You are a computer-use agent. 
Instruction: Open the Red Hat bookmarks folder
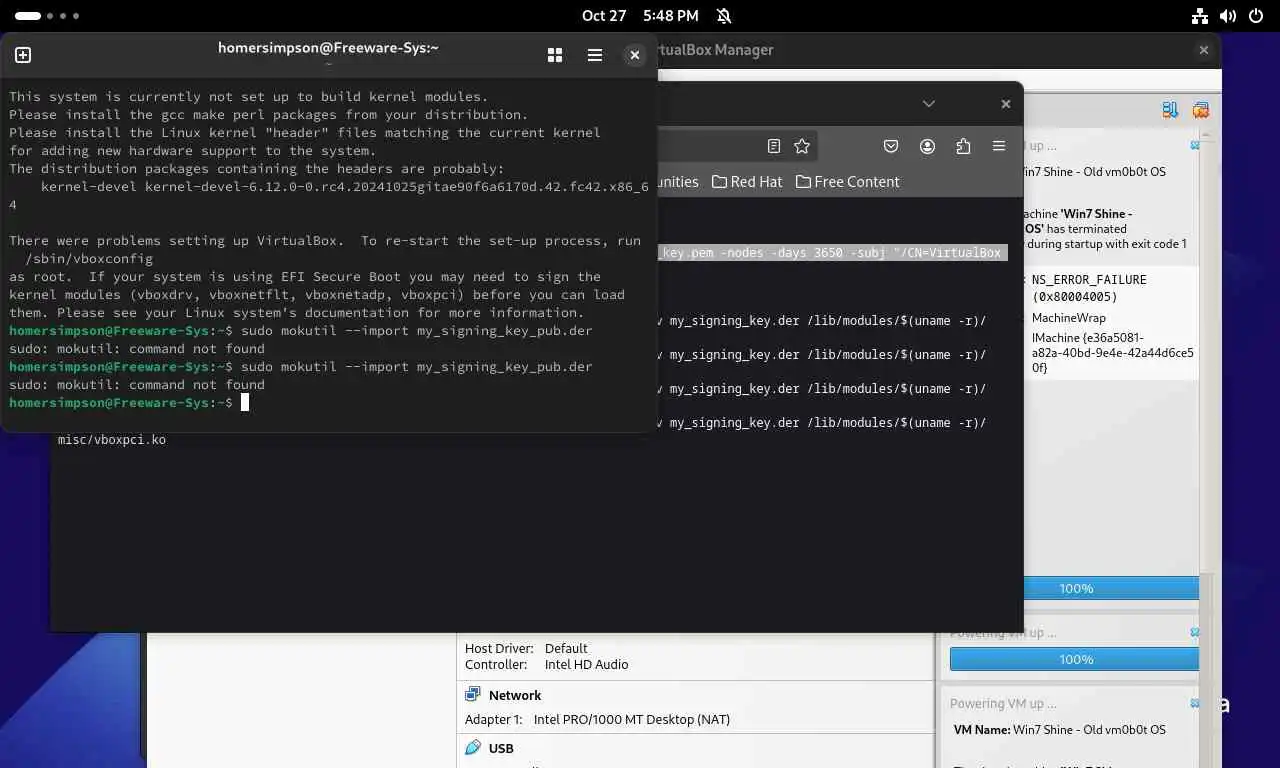[x=748, y=181]
